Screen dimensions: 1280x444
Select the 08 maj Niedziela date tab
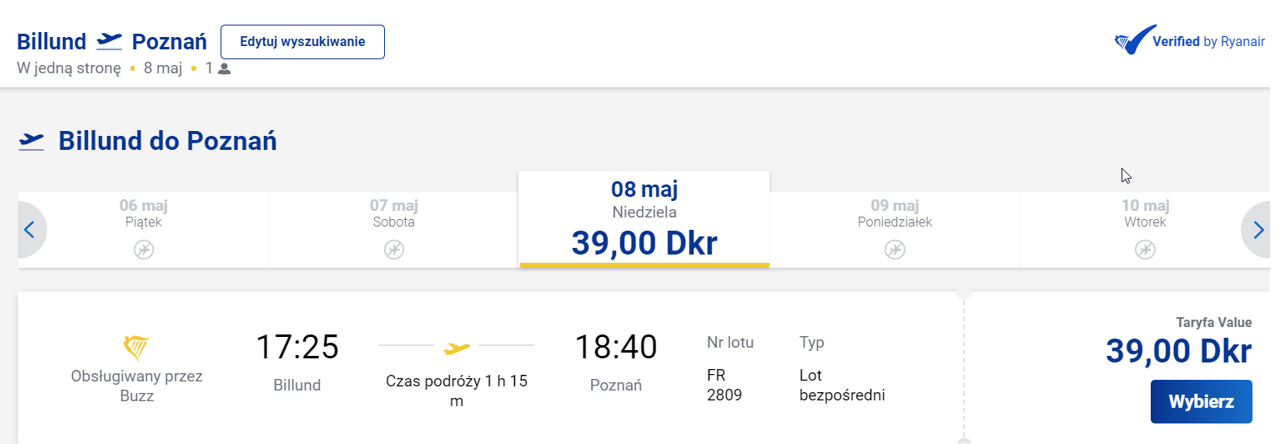coord(644,219)
